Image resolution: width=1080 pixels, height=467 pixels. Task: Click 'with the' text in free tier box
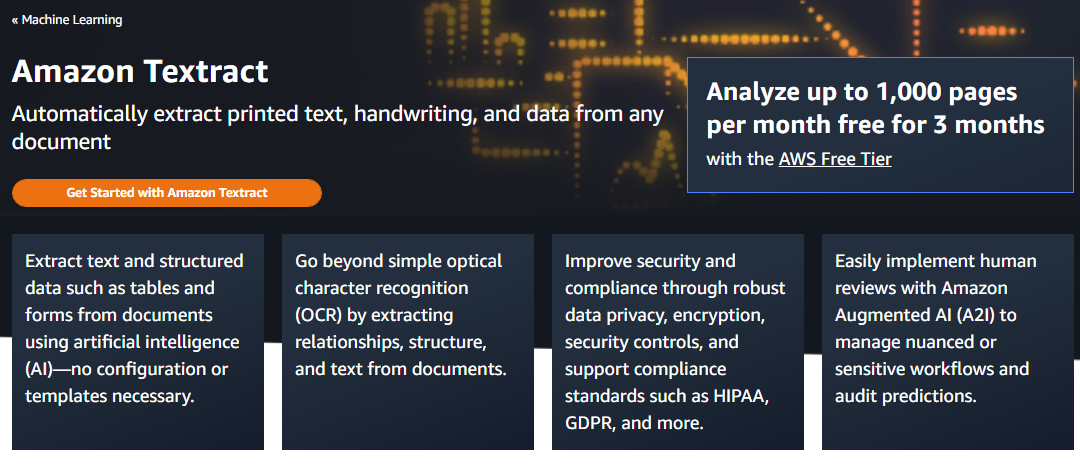[740, 159]
